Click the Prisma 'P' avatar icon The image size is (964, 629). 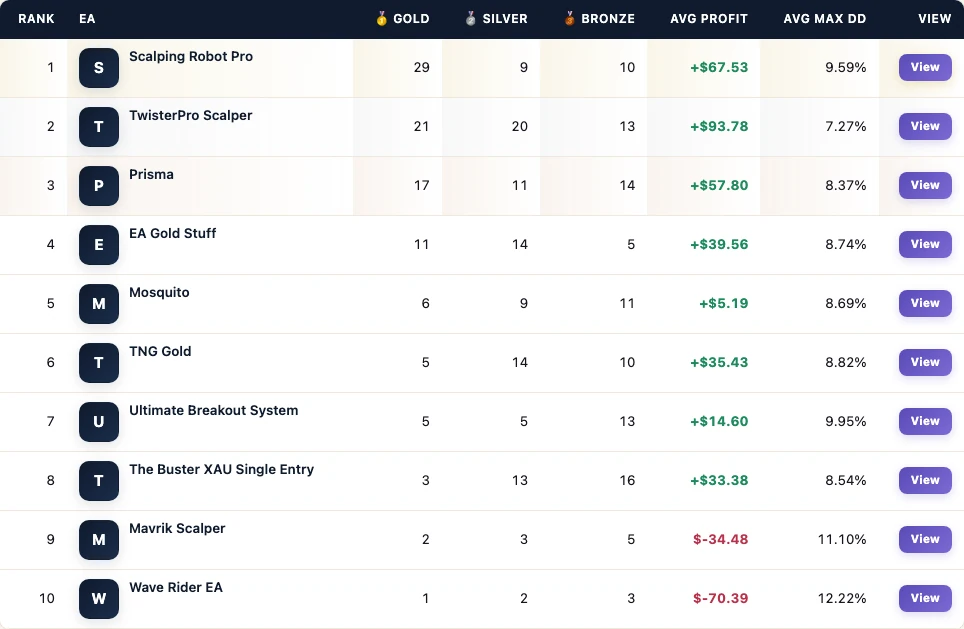[98, 186]
